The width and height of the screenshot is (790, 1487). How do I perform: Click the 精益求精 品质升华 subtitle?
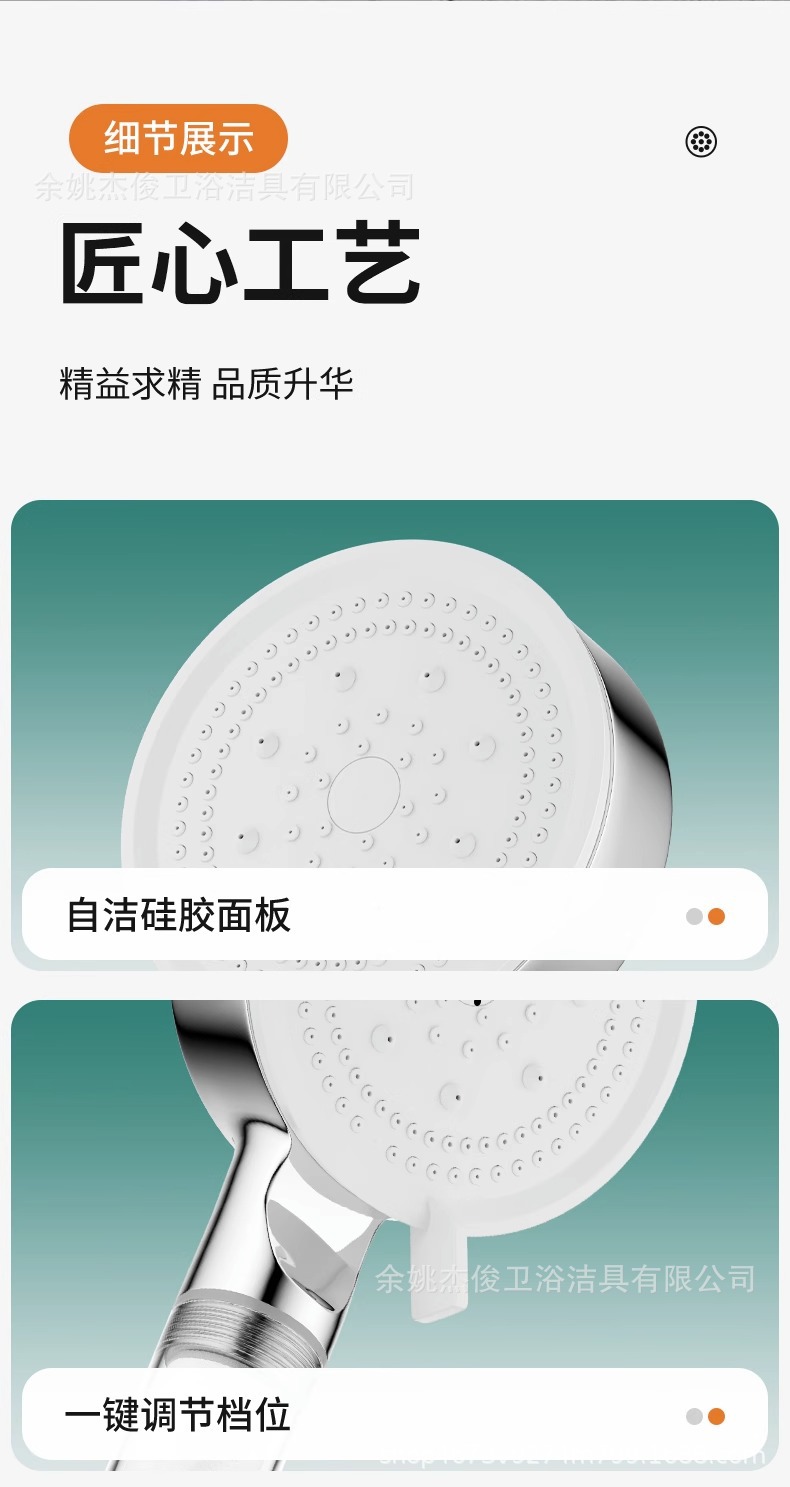pyautogui.click(x=206, y=384)
